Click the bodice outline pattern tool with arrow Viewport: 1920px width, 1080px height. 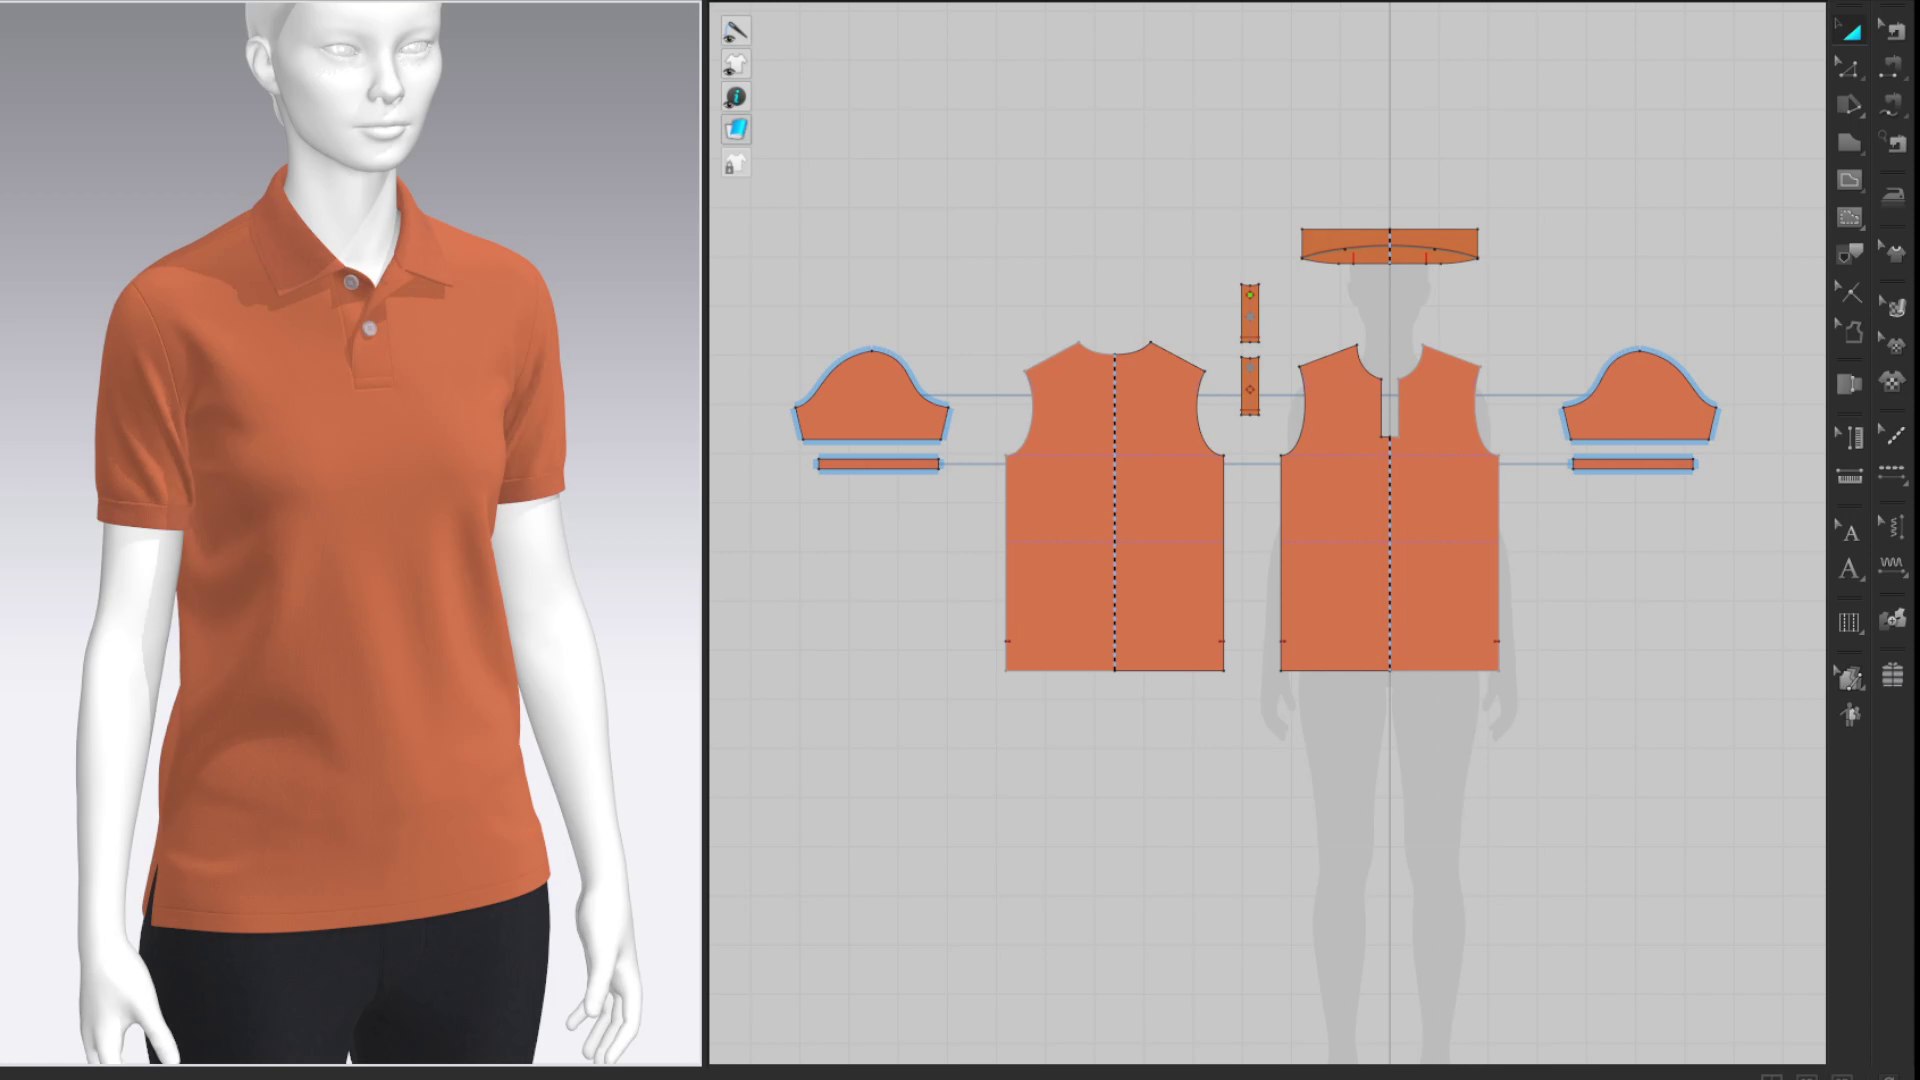[x=1848, y=330]
